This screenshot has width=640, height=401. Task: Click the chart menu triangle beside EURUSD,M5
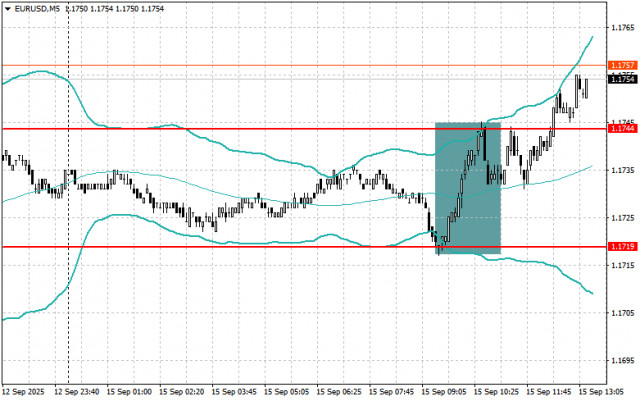click(8, 9)
